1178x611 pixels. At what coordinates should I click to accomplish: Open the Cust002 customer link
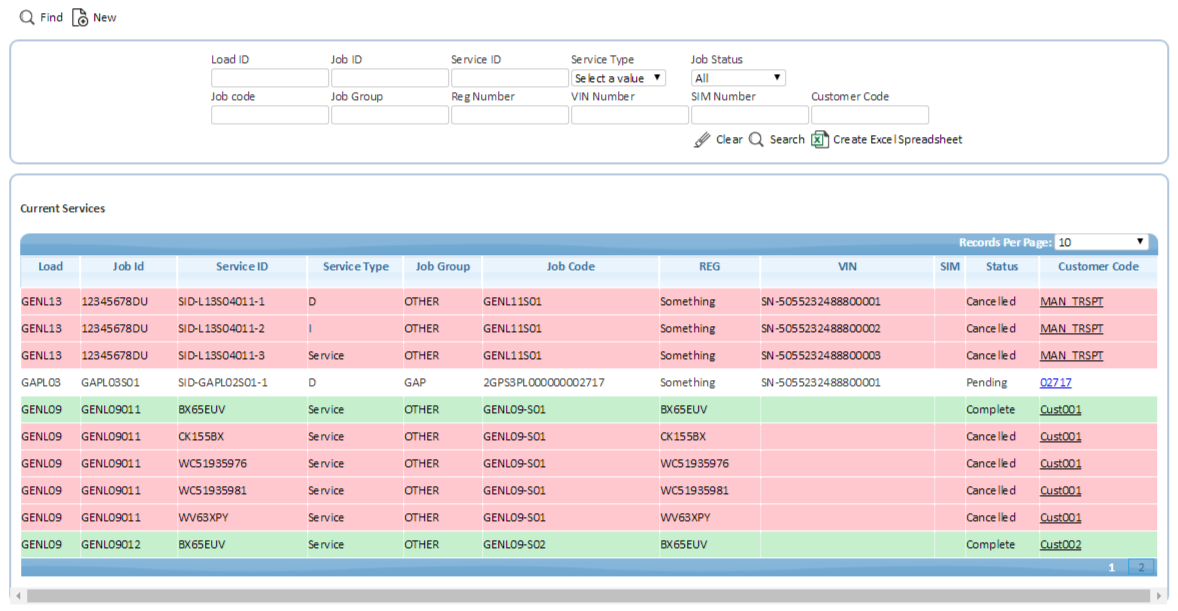coord(1061,545)
